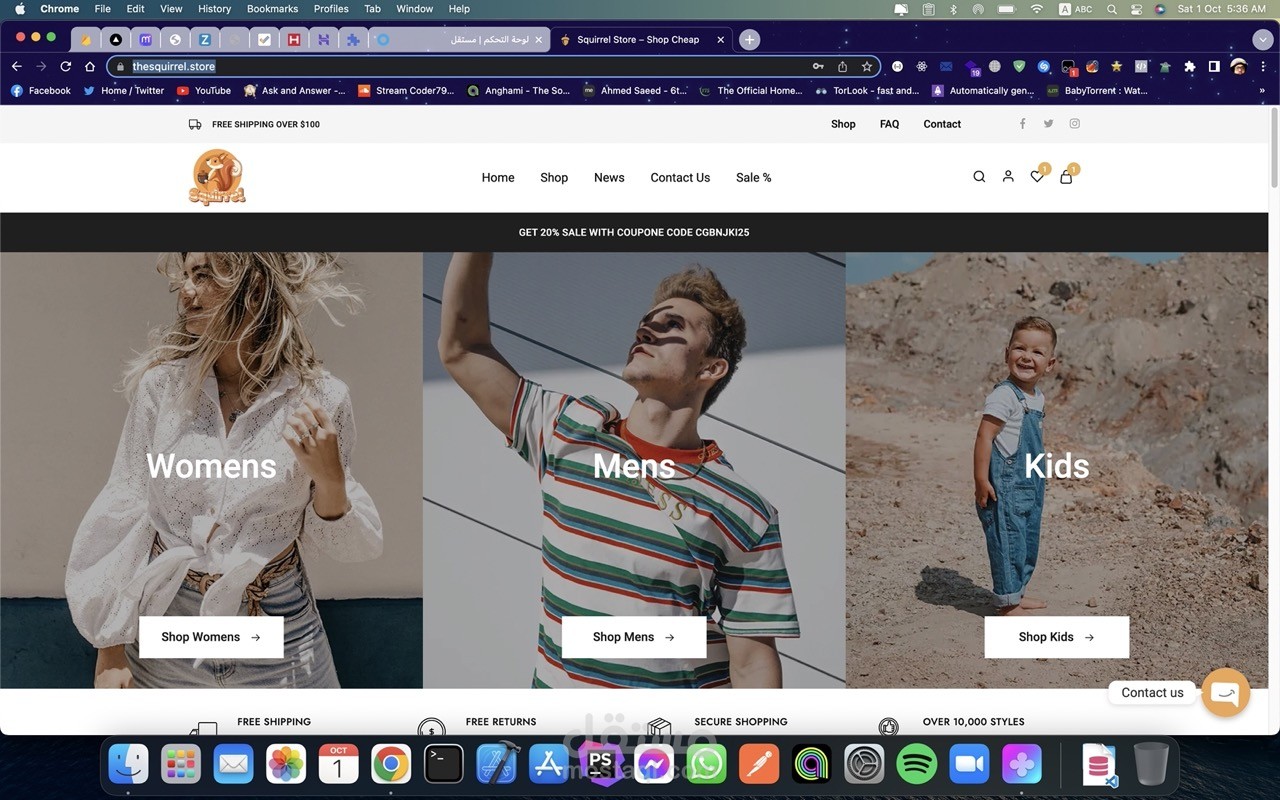Open the History menu in the menu bar
1280x800 pixels.
[x=213, y=8]
